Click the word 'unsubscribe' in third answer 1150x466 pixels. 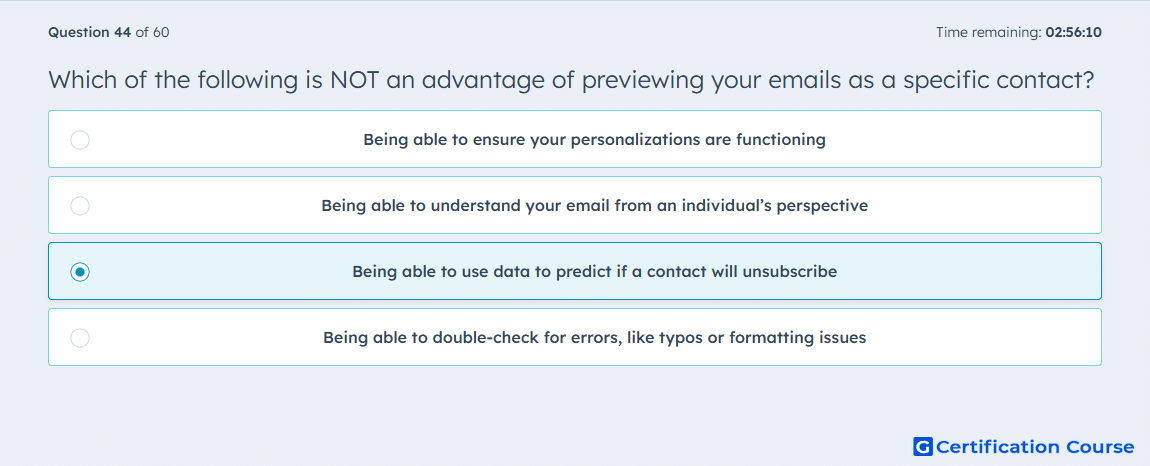pos(790,272)
